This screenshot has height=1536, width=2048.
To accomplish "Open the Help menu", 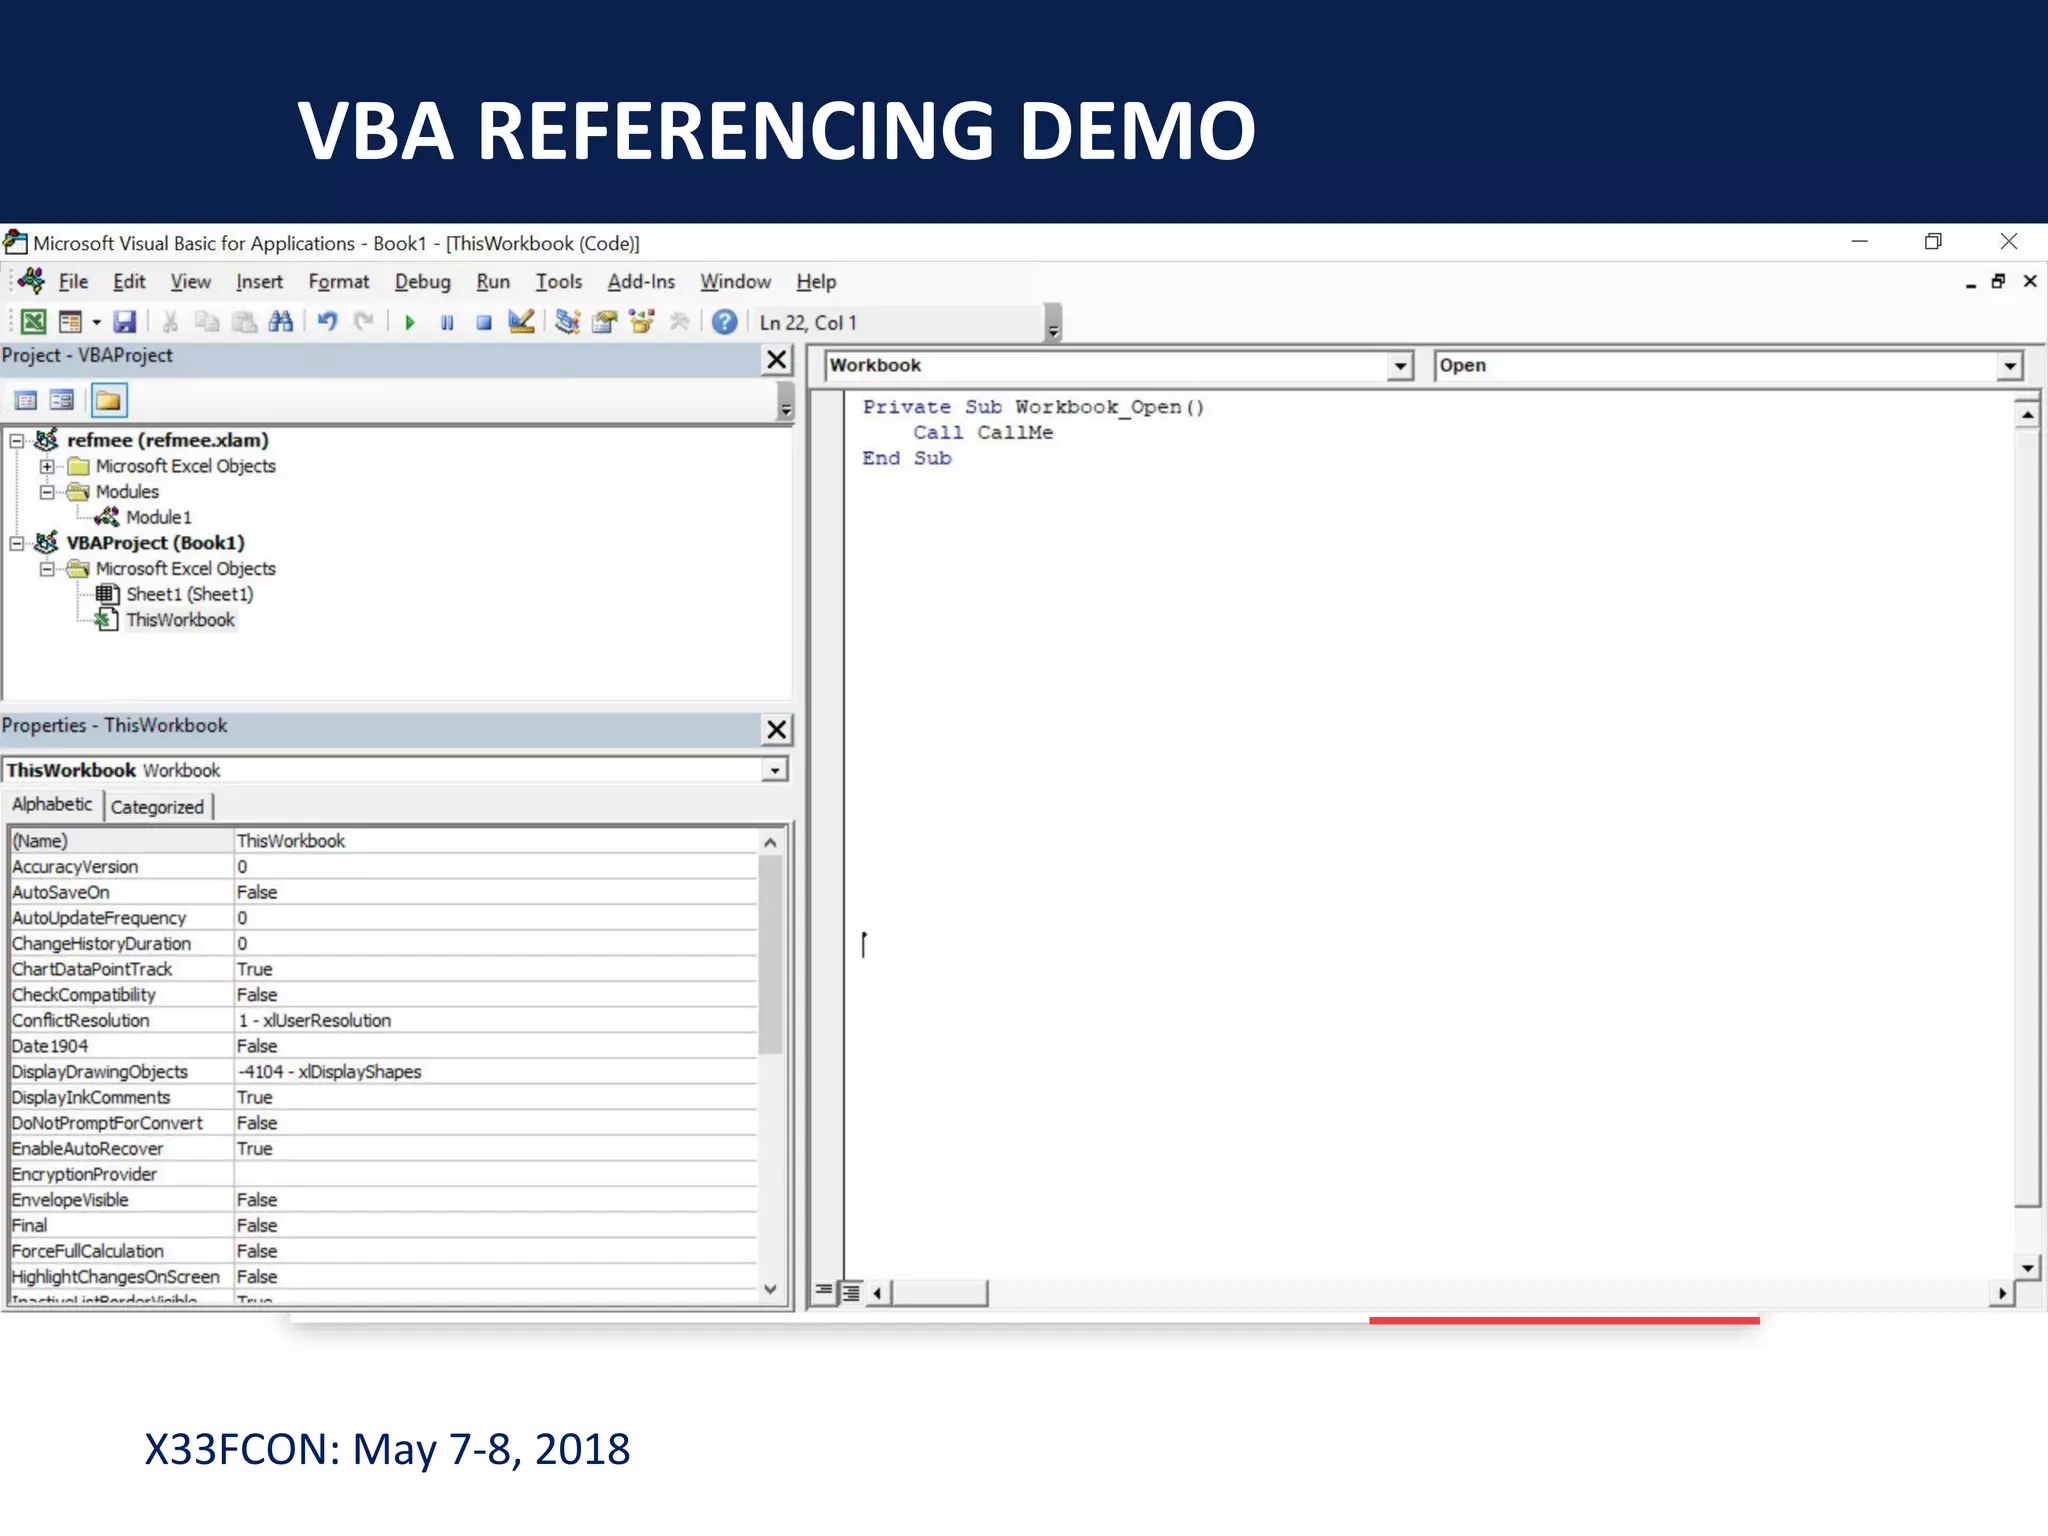I will point(816,282).
